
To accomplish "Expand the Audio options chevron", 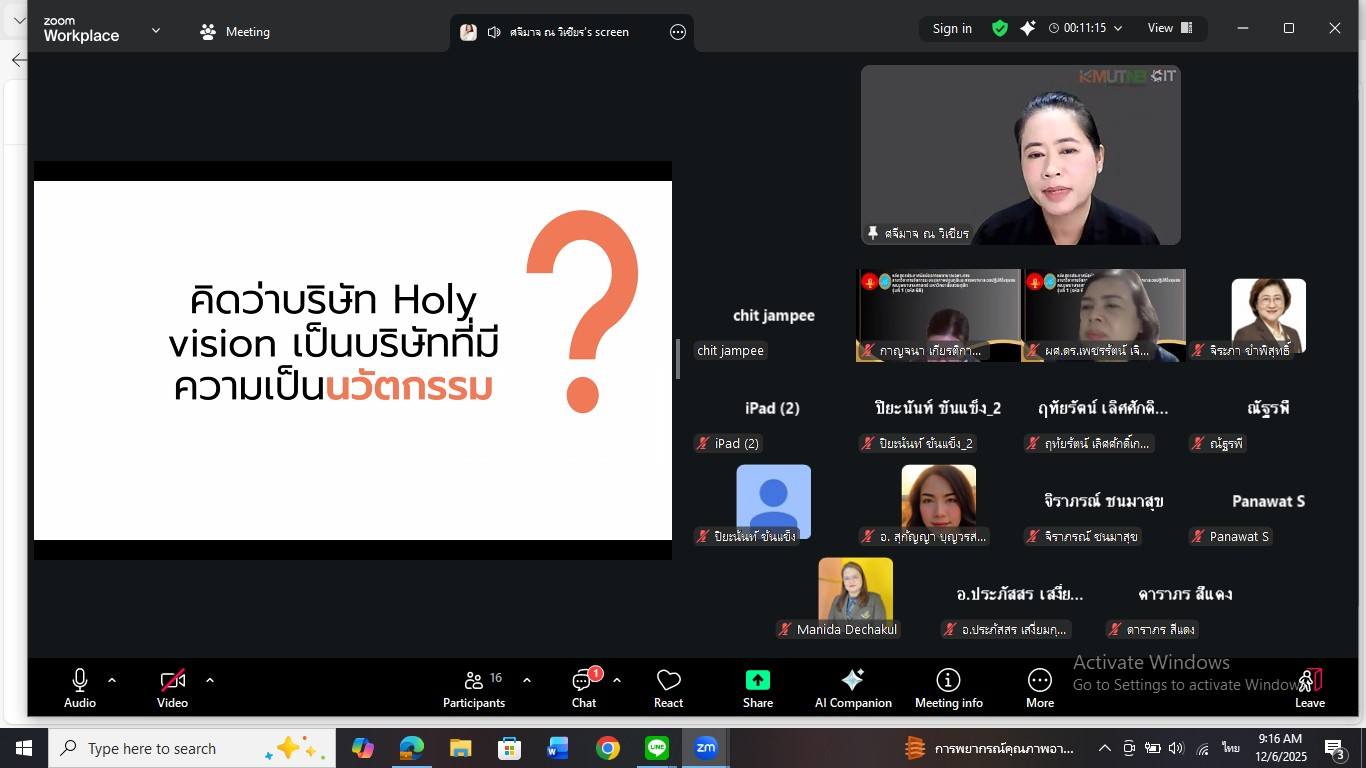I will [111, 680].
